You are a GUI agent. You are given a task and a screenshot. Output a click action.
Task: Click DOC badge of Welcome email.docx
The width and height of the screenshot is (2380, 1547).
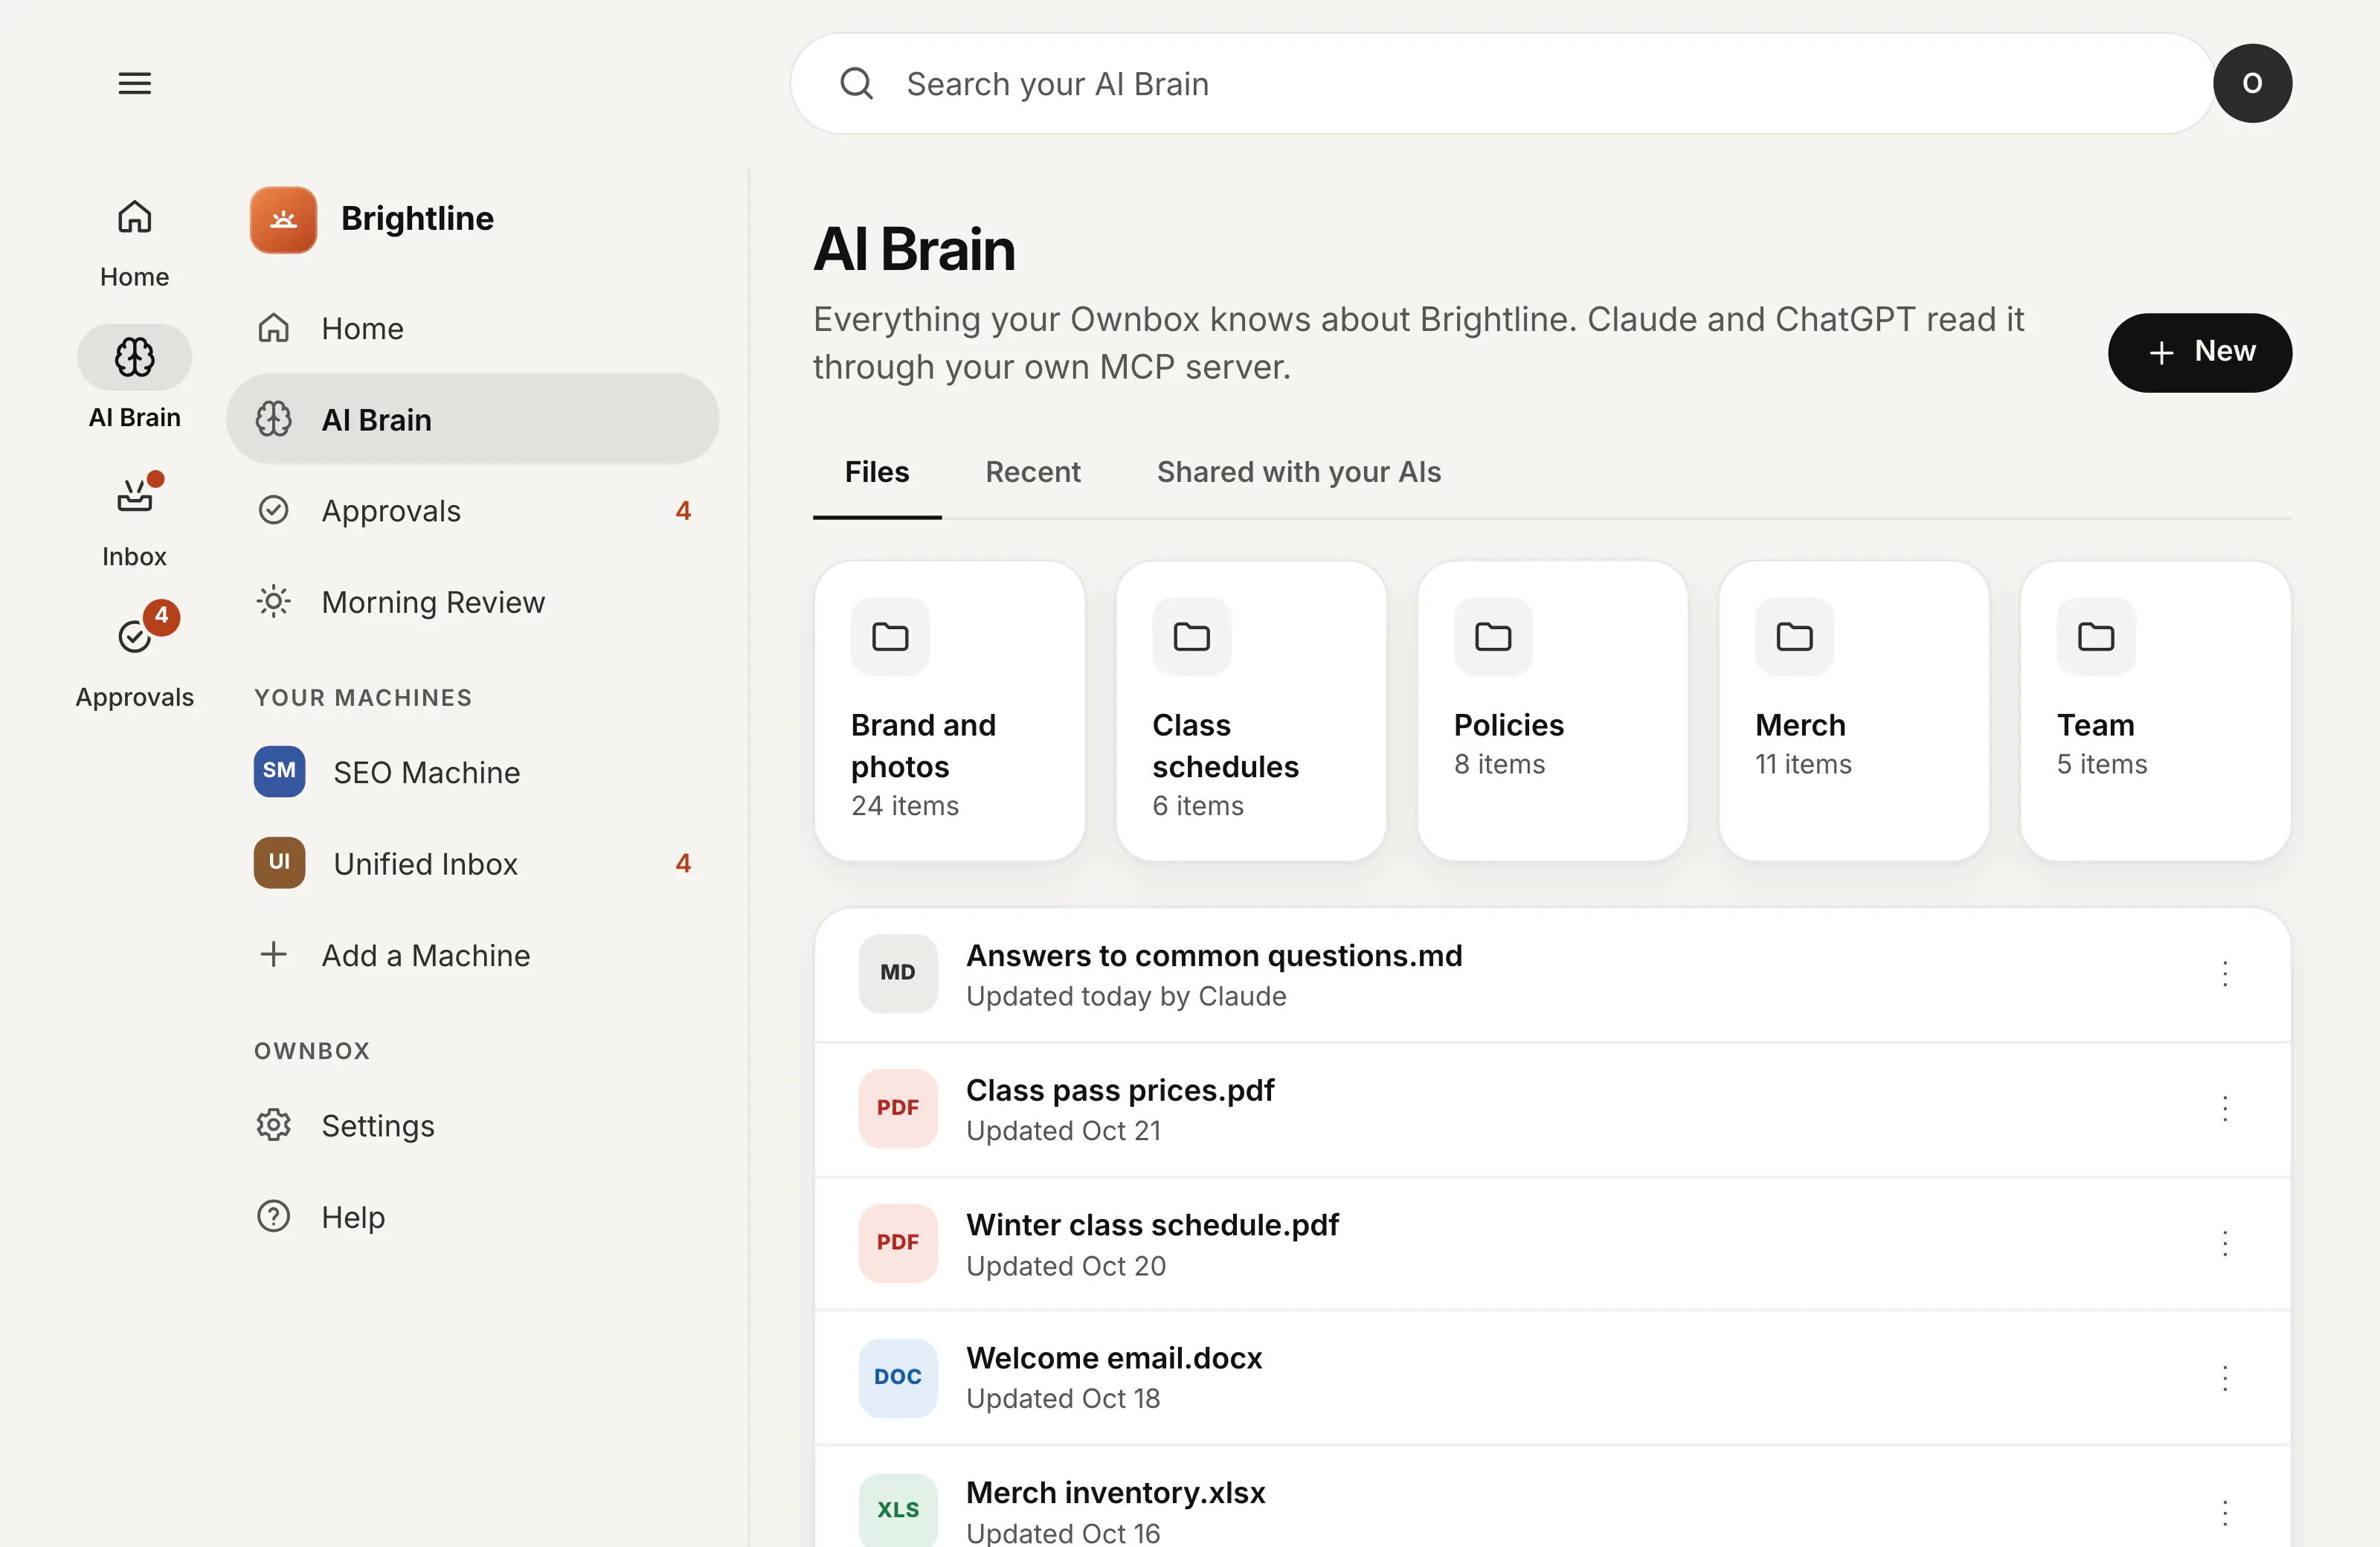pyautogui.click(x=898, y=1377)
